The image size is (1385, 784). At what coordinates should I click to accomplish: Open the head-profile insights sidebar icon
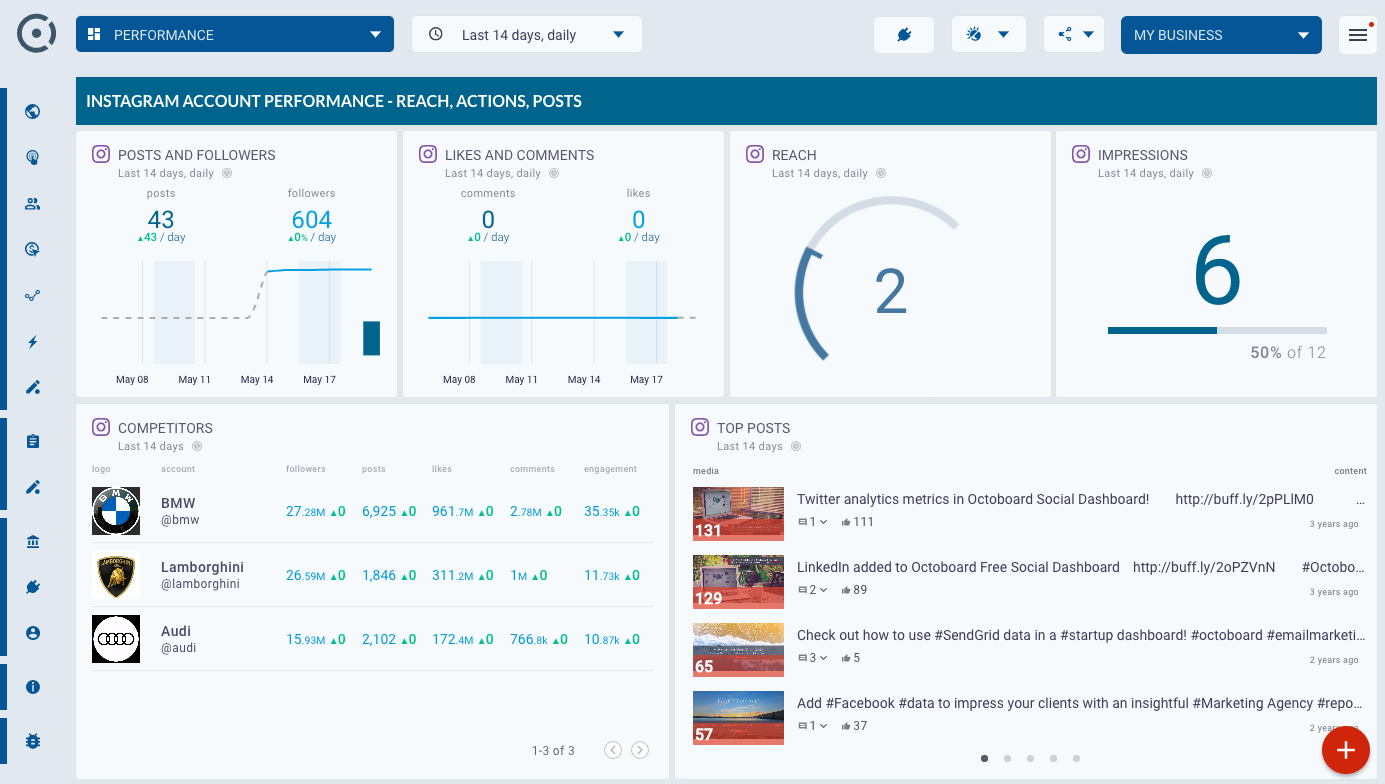[32, 157]
